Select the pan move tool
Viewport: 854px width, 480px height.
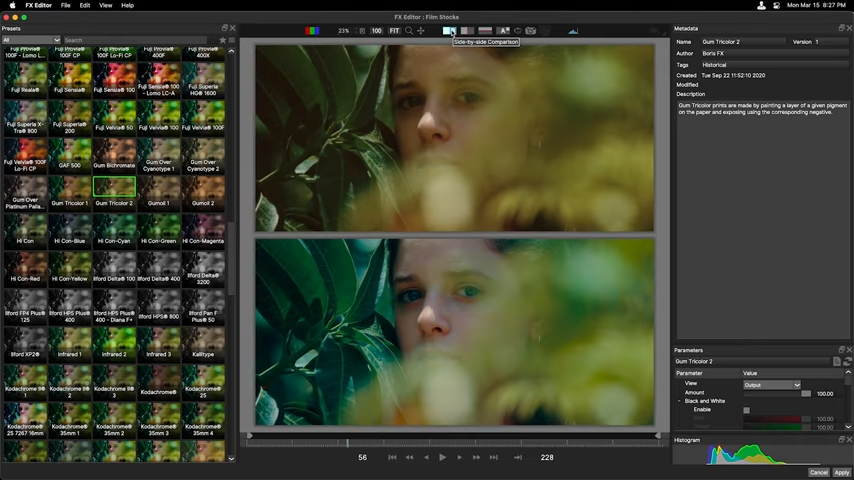[421, 31]
